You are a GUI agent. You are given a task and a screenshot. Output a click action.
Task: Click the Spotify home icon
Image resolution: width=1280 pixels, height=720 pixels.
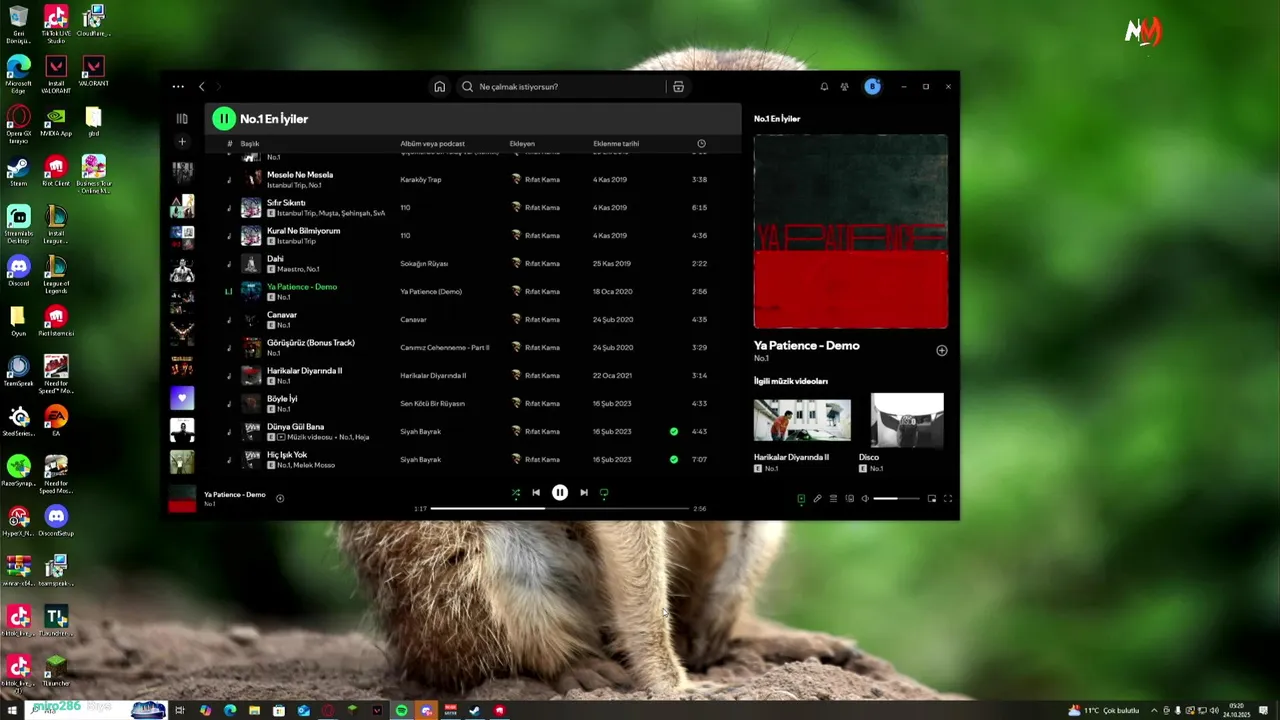click(x=439, y=87)
